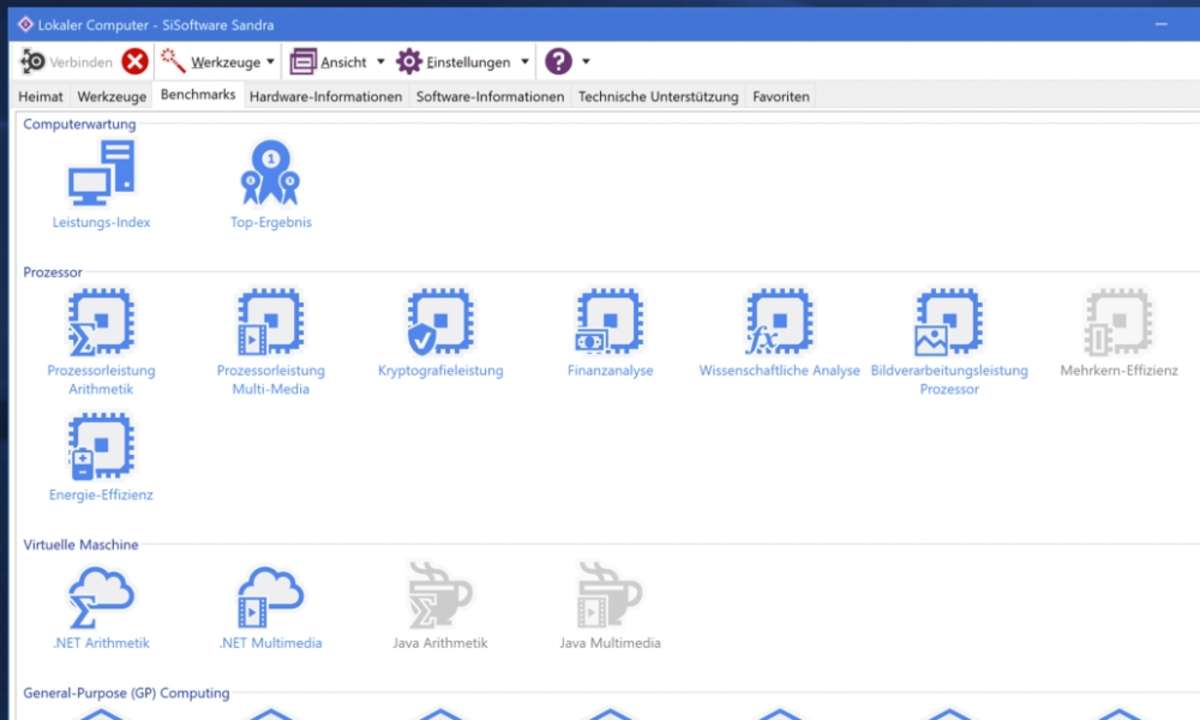Open the Energie-Effizienz battery icon

pyautogui.click(x=101, y=446)
